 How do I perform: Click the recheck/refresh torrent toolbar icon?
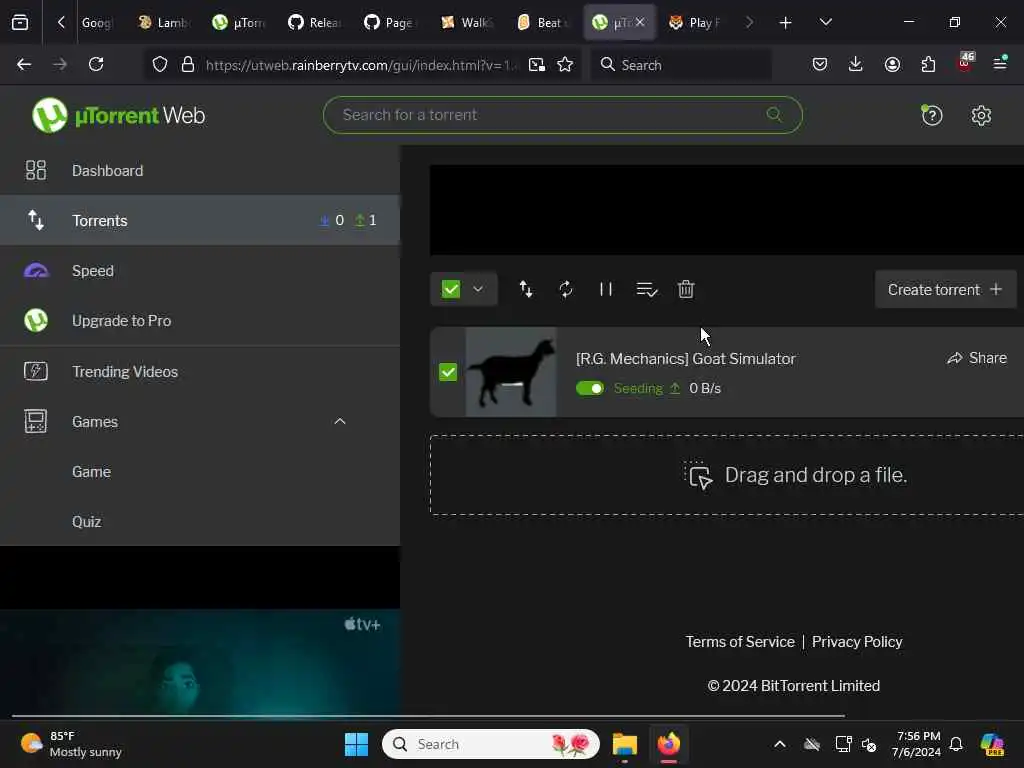[566, 289]
